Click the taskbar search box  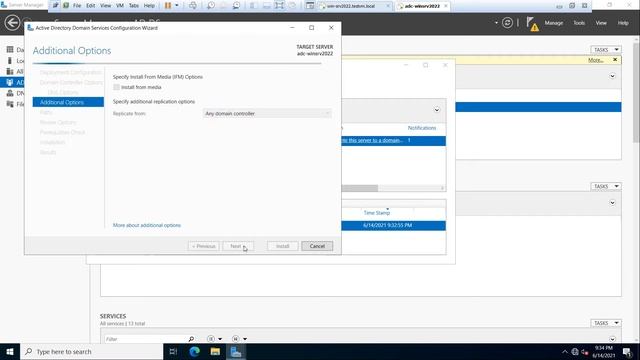coord(91,351)
